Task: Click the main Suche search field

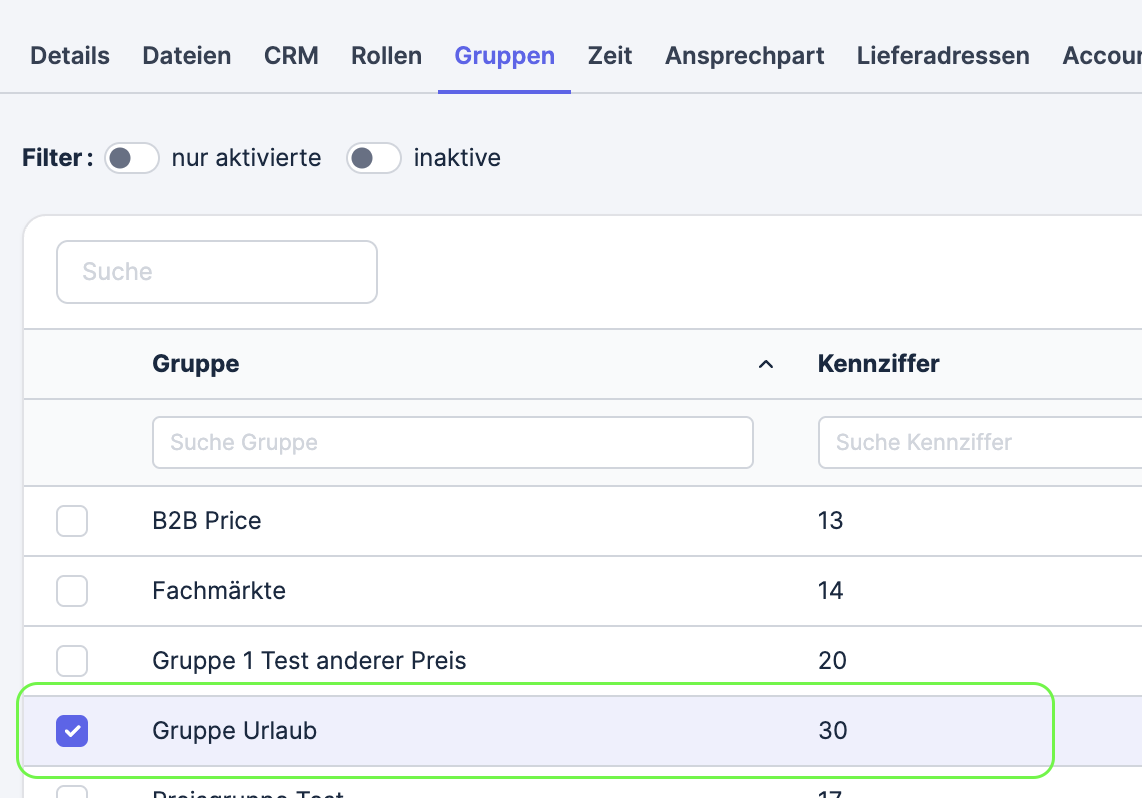Action: point(217,272)
